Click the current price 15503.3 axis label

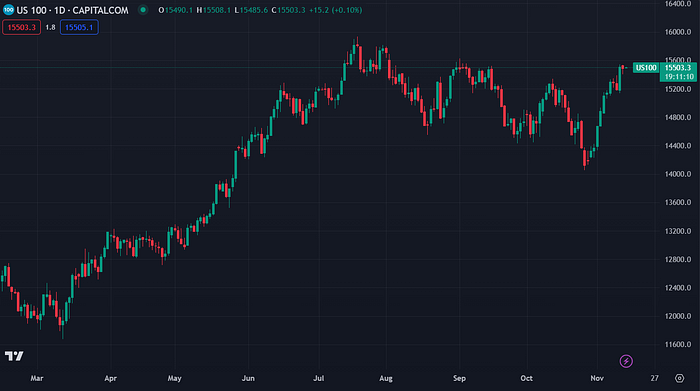[x=678, y=68]
